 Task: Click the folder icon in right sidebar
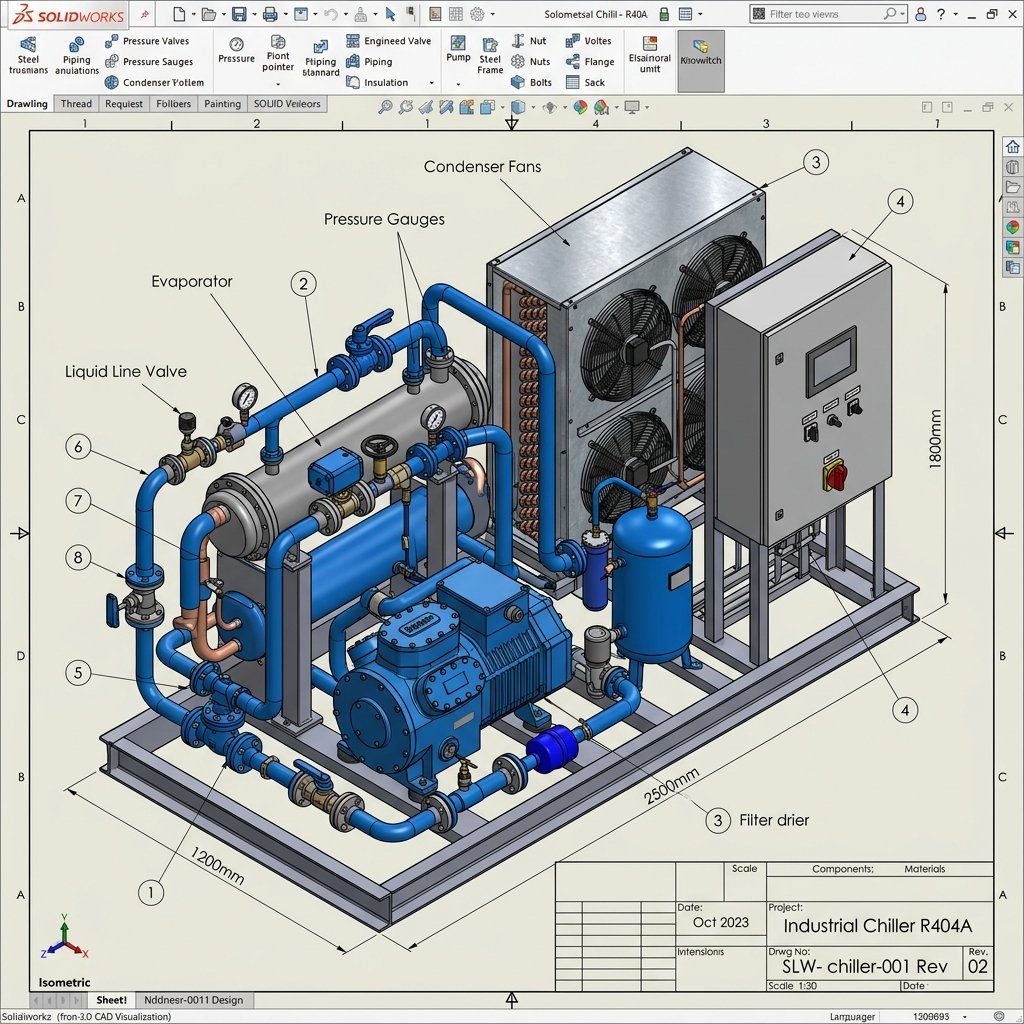(1012, 187)
